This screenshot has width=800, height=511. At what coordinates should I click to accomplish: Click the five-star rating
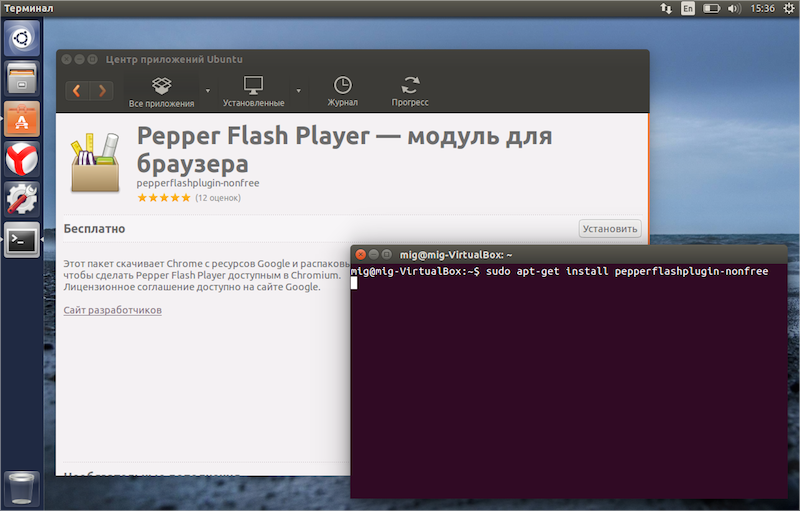164,198
